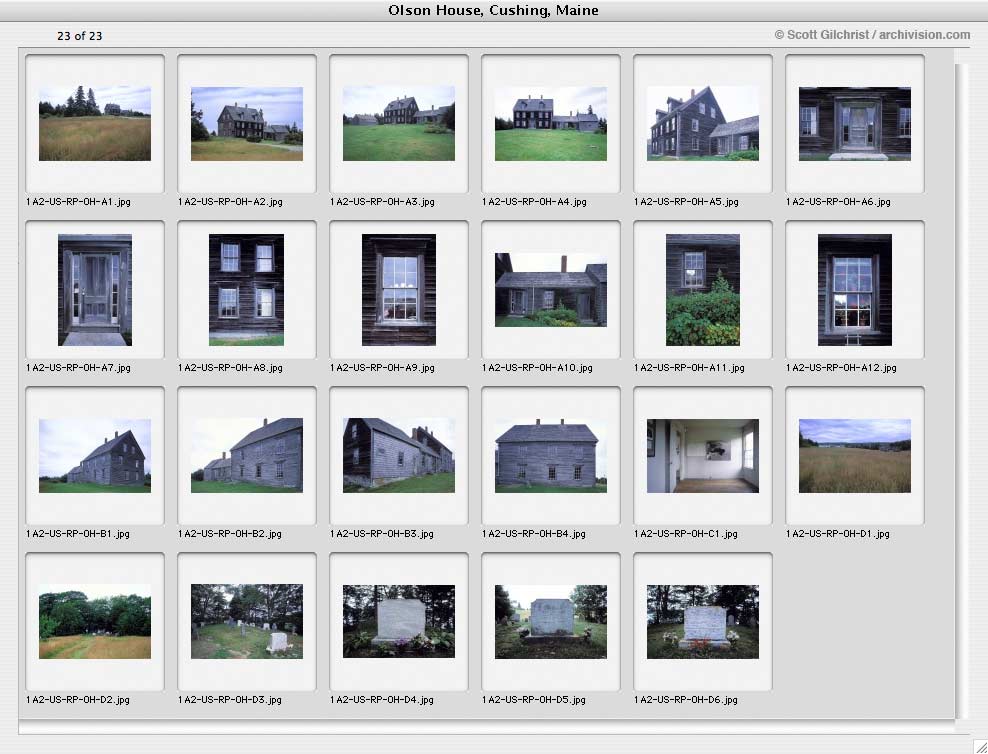Open the 1A2-US-RP-OH-A4.jpg house thumbnail

tap(551, 123)
